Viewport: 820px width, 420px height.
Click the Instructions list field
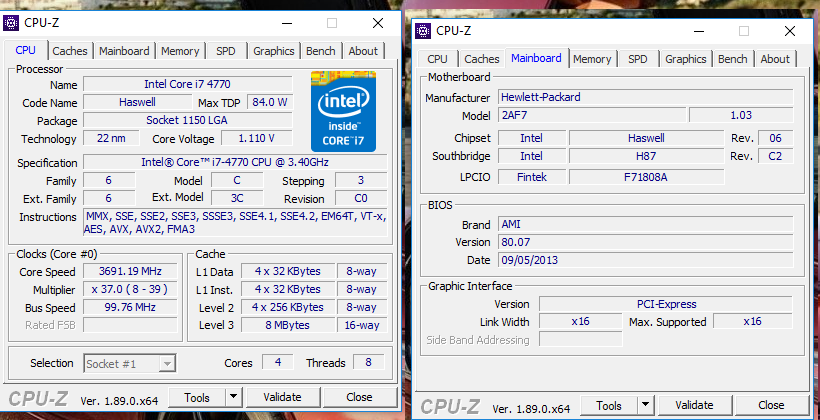(235, 223)
